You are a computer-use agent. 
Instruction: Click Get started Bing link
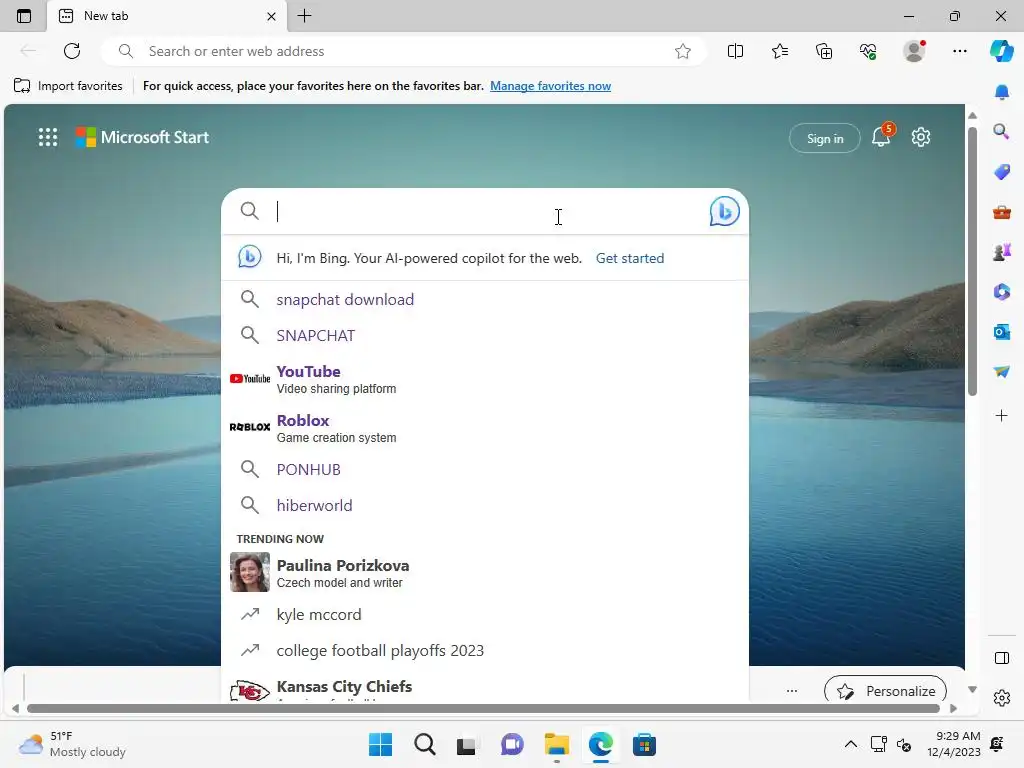630,258
